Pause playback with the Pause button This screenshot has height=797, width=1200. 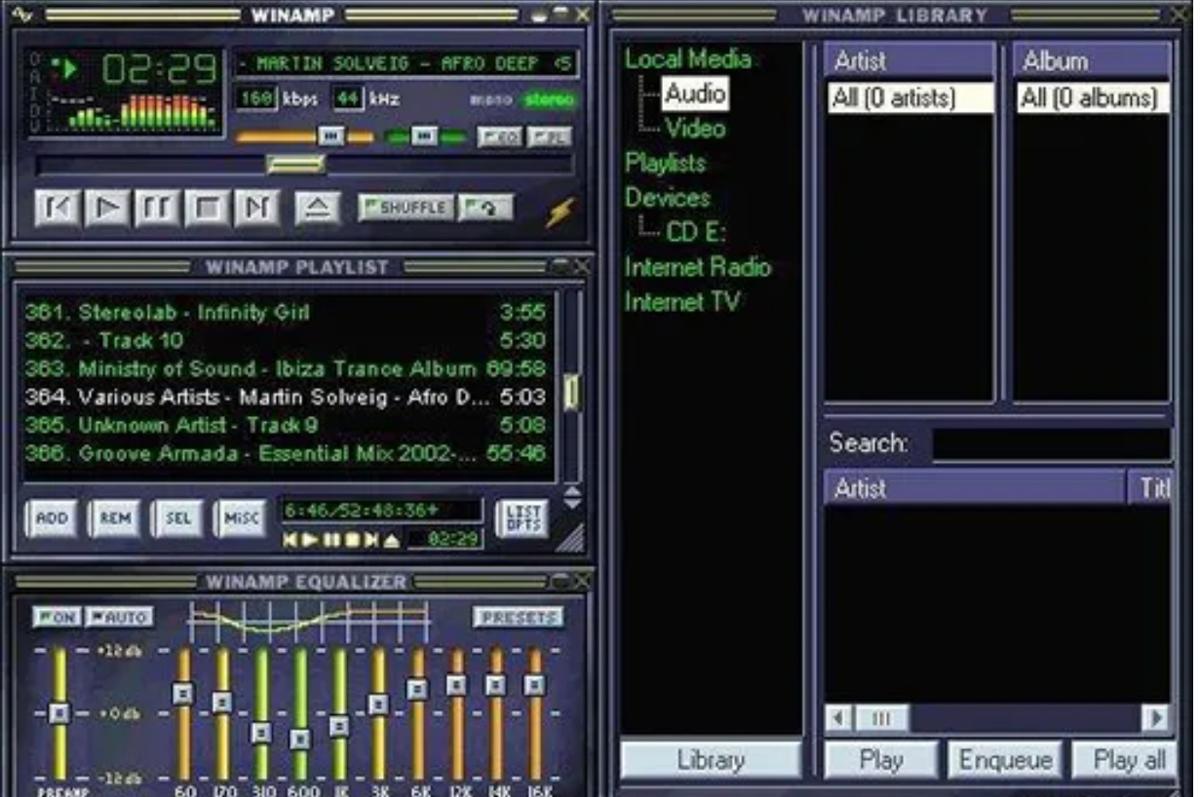point(158,208)
